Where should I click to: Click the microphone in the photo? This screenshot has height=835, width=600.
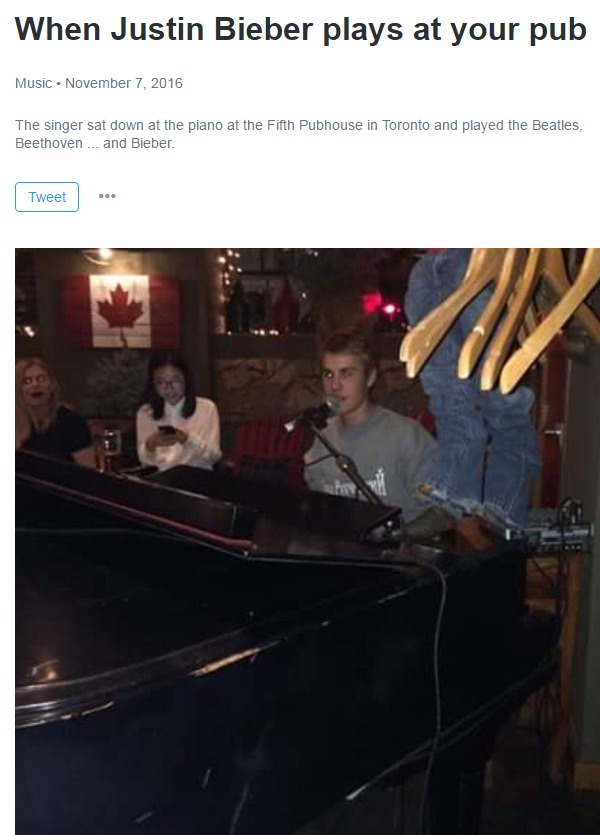(x=313, y=414)
